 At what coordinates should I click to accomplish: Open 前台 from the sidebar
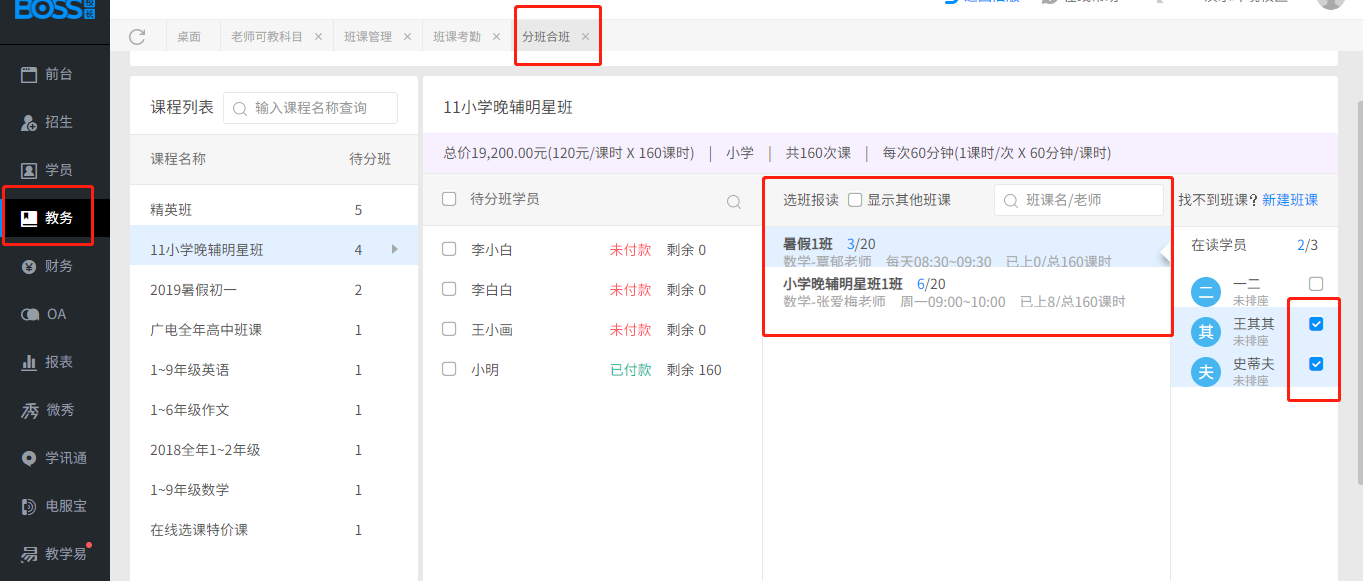pyautogui.click(x=55, y=74)
